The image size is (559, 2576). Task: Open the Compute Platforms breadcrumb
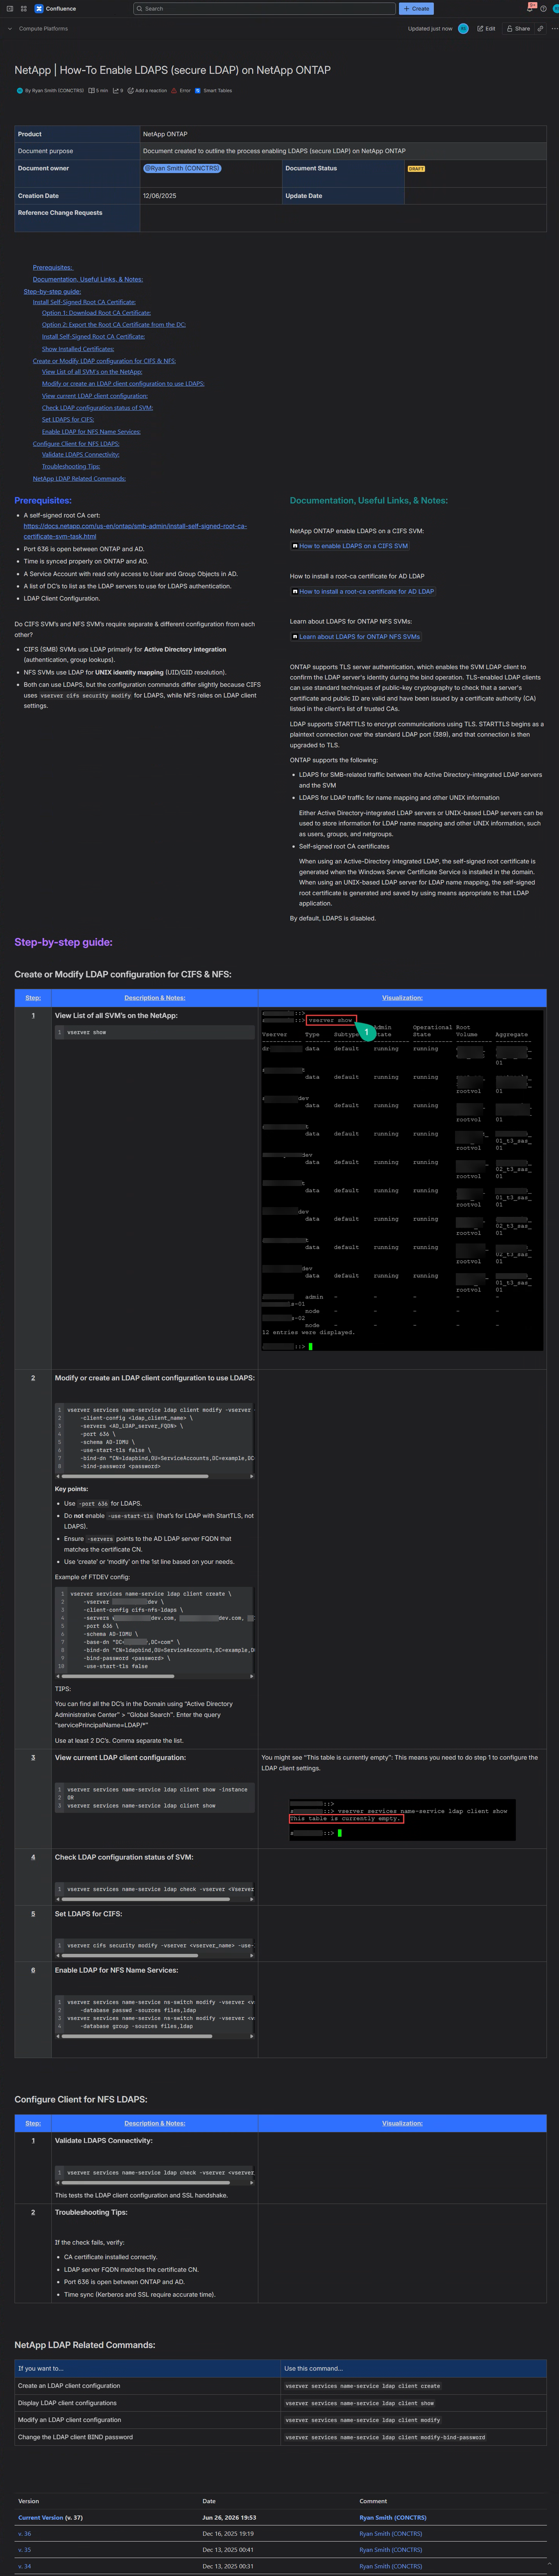pos(43,29)
